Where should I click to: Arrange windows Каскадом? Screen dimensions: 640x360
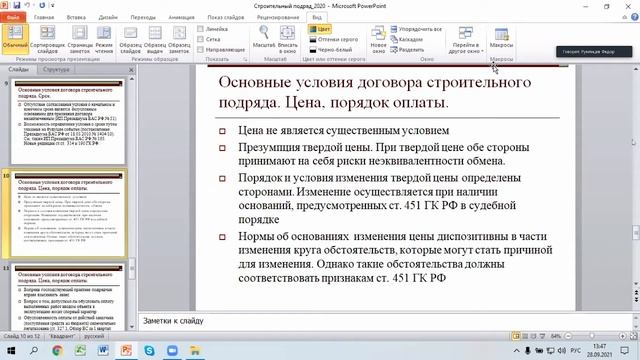click(407, 40)
